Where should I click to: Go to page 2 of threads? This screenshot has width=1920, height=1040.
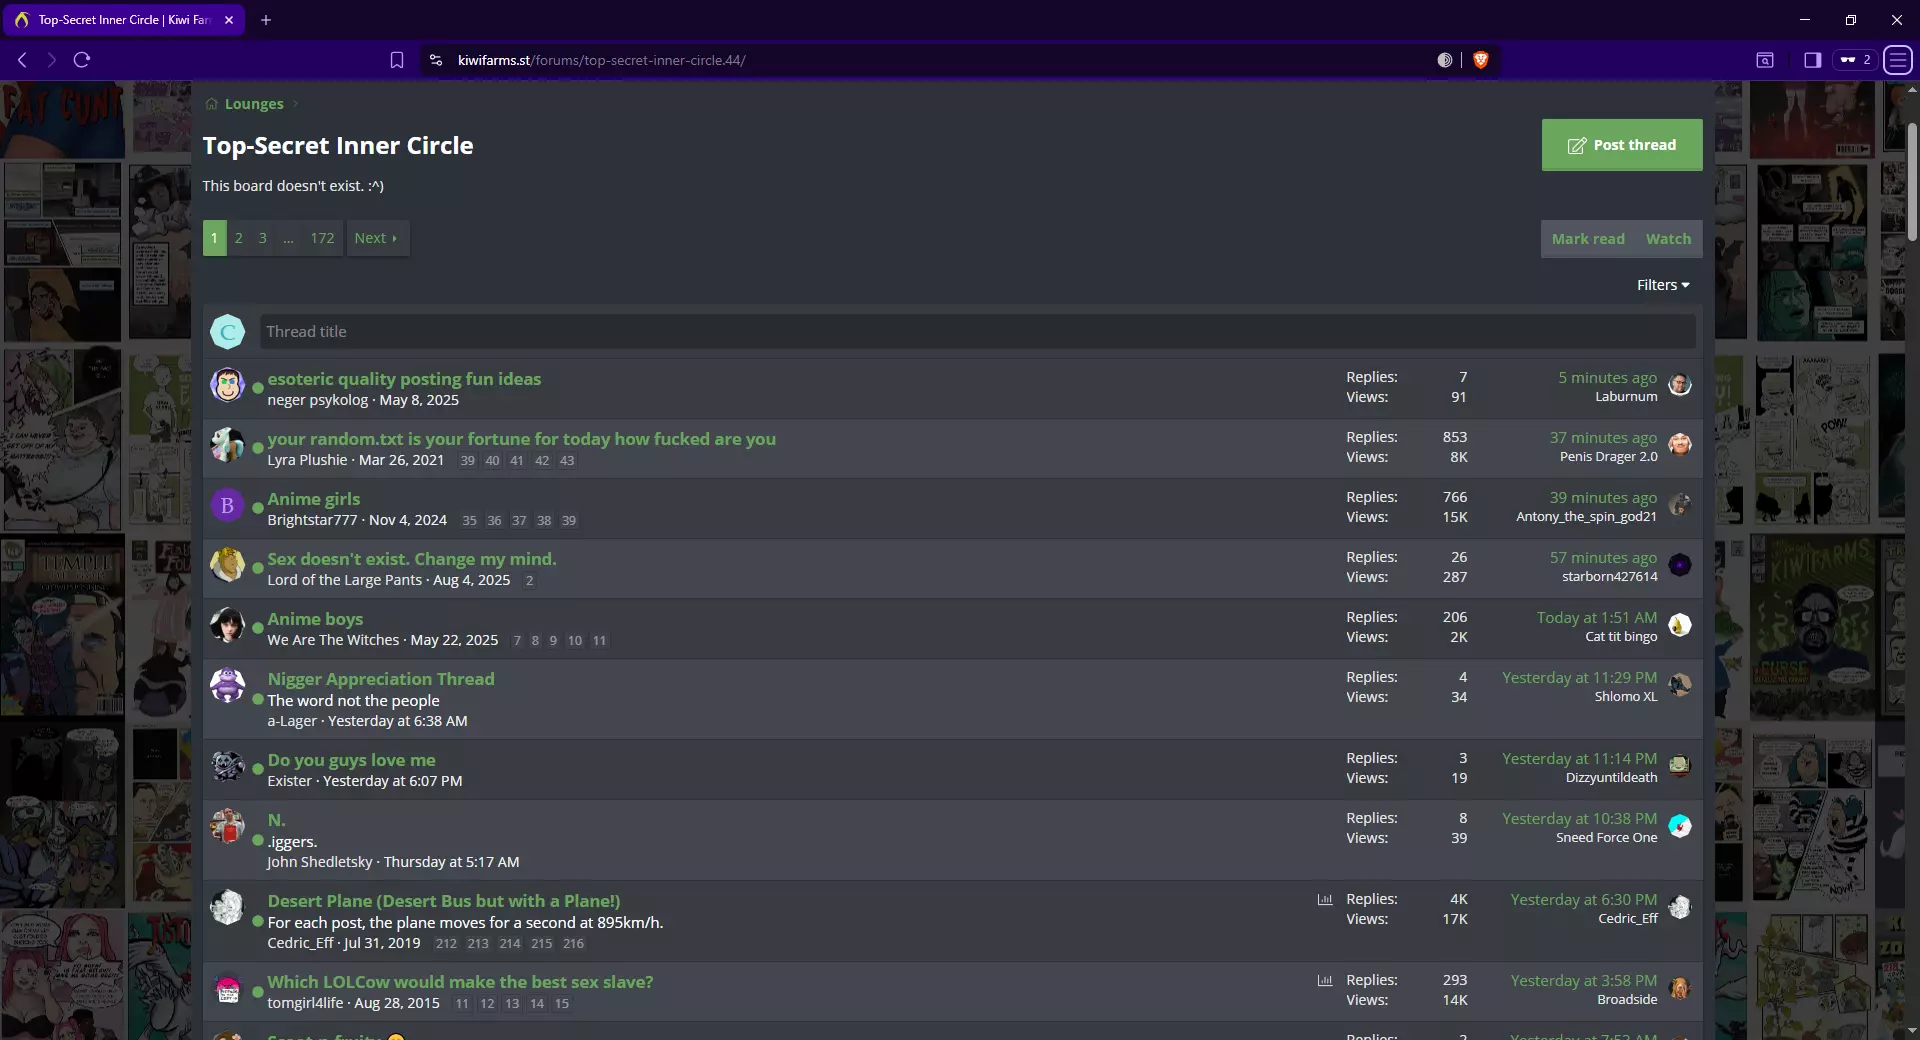[238, 238]
